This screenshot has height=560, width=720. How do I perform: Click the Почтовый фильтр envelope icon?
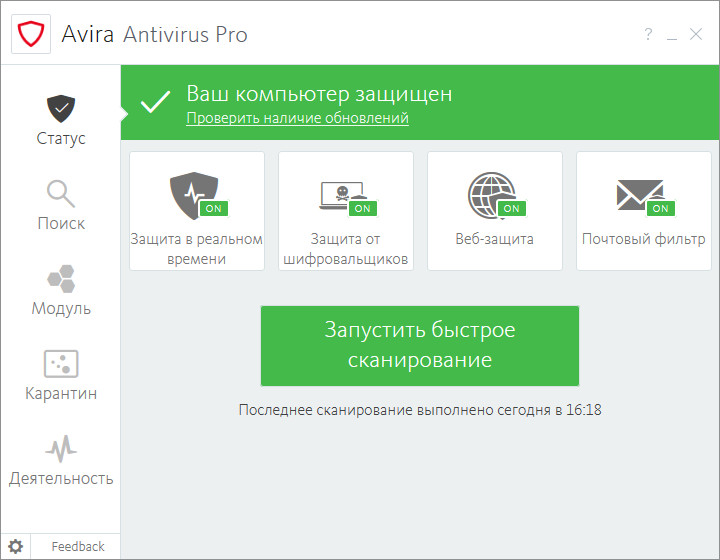pos(636,194)
